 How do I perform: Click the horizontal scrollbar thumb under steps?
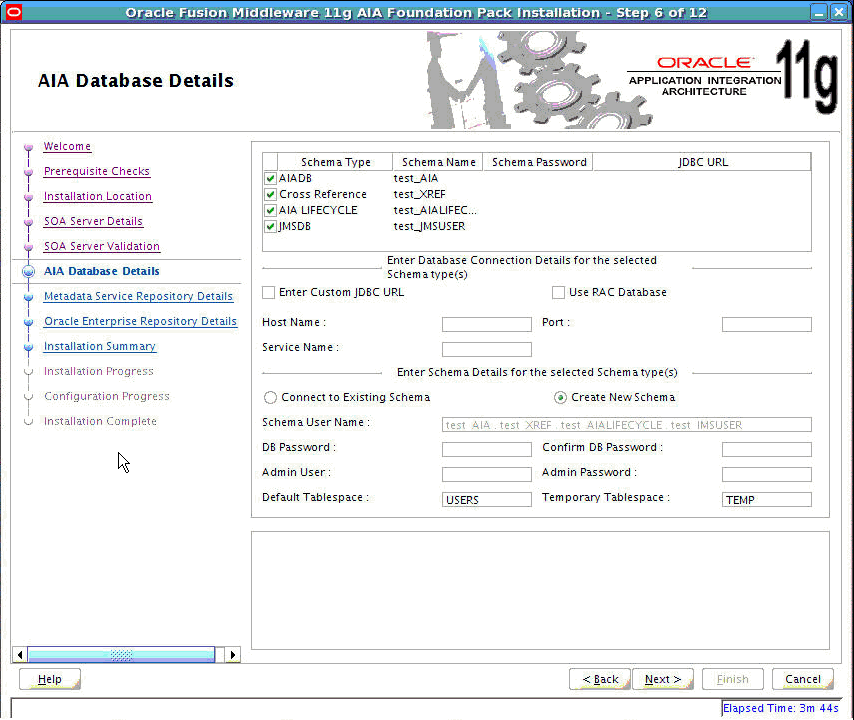121,655
